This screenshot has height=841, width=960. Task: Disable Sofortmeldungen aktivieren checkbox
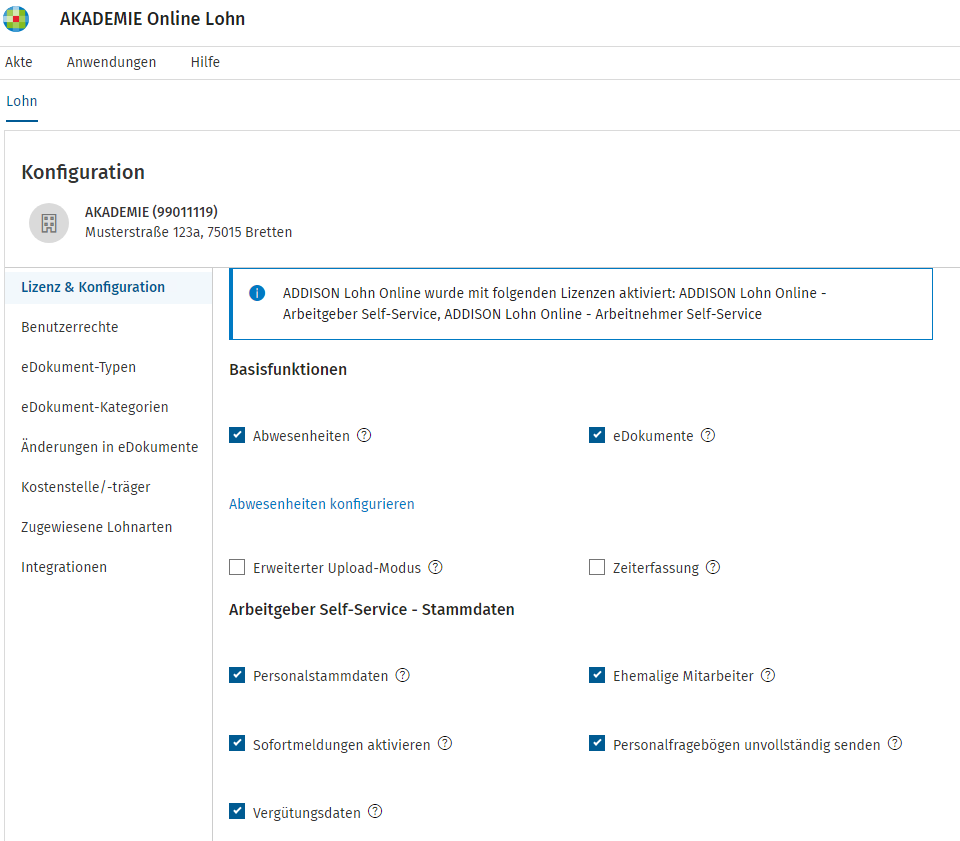pos(237,744)
